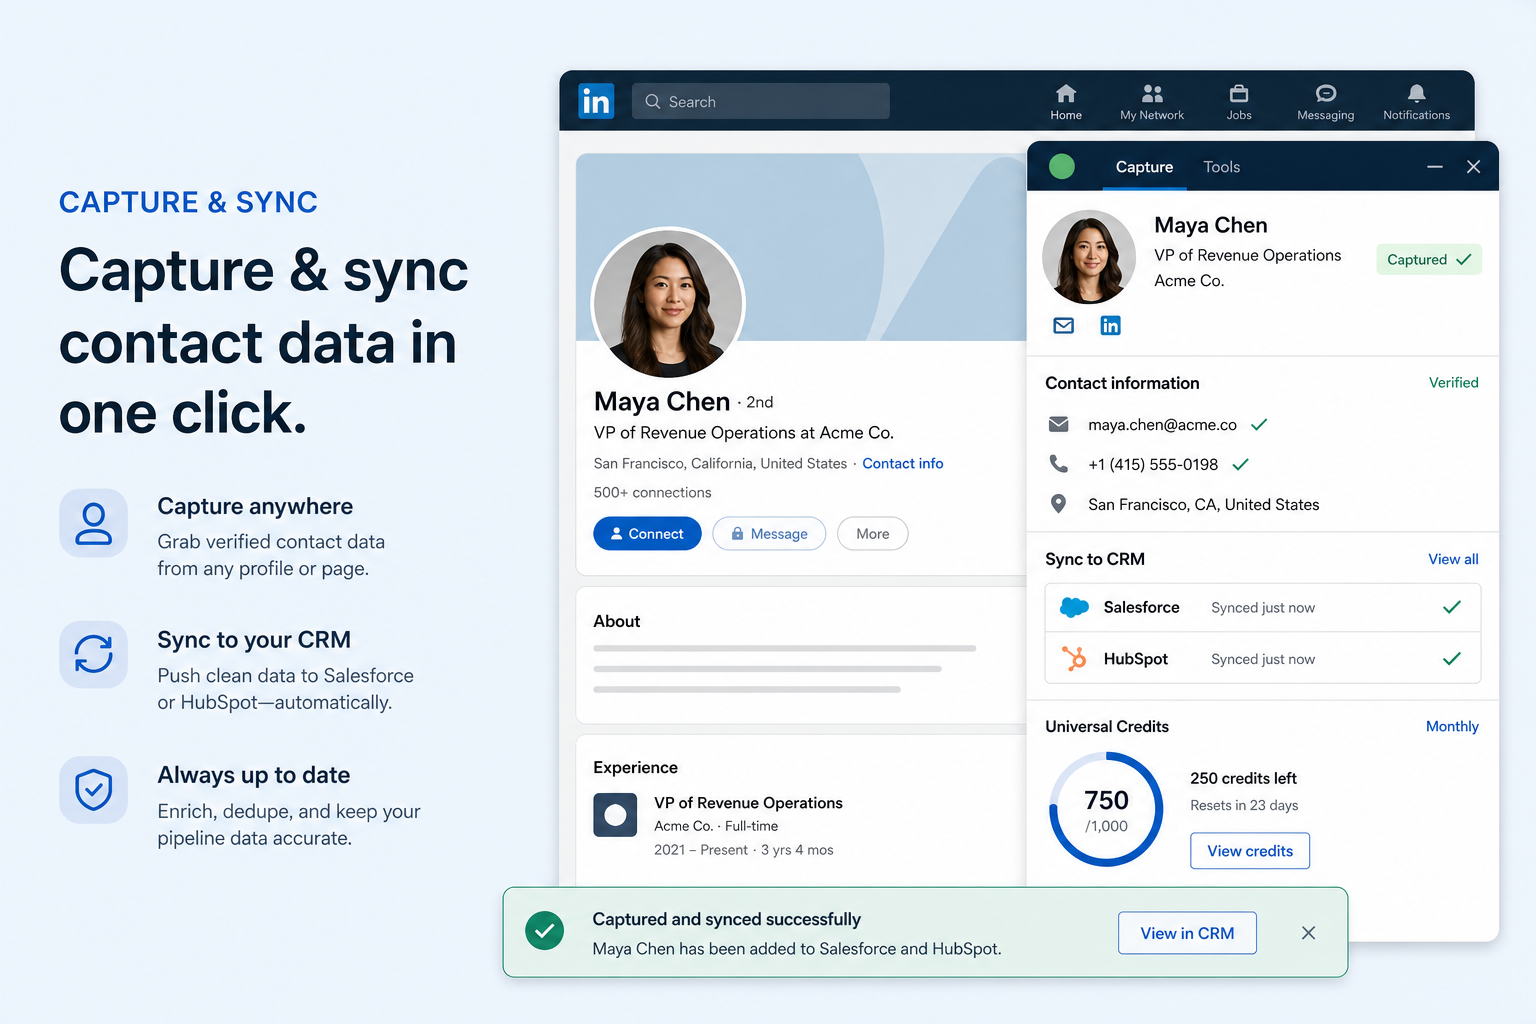The image size is (1536, 1024).
Task: Click the Monthly link in Universal Credits
Action: point(1452,727)
